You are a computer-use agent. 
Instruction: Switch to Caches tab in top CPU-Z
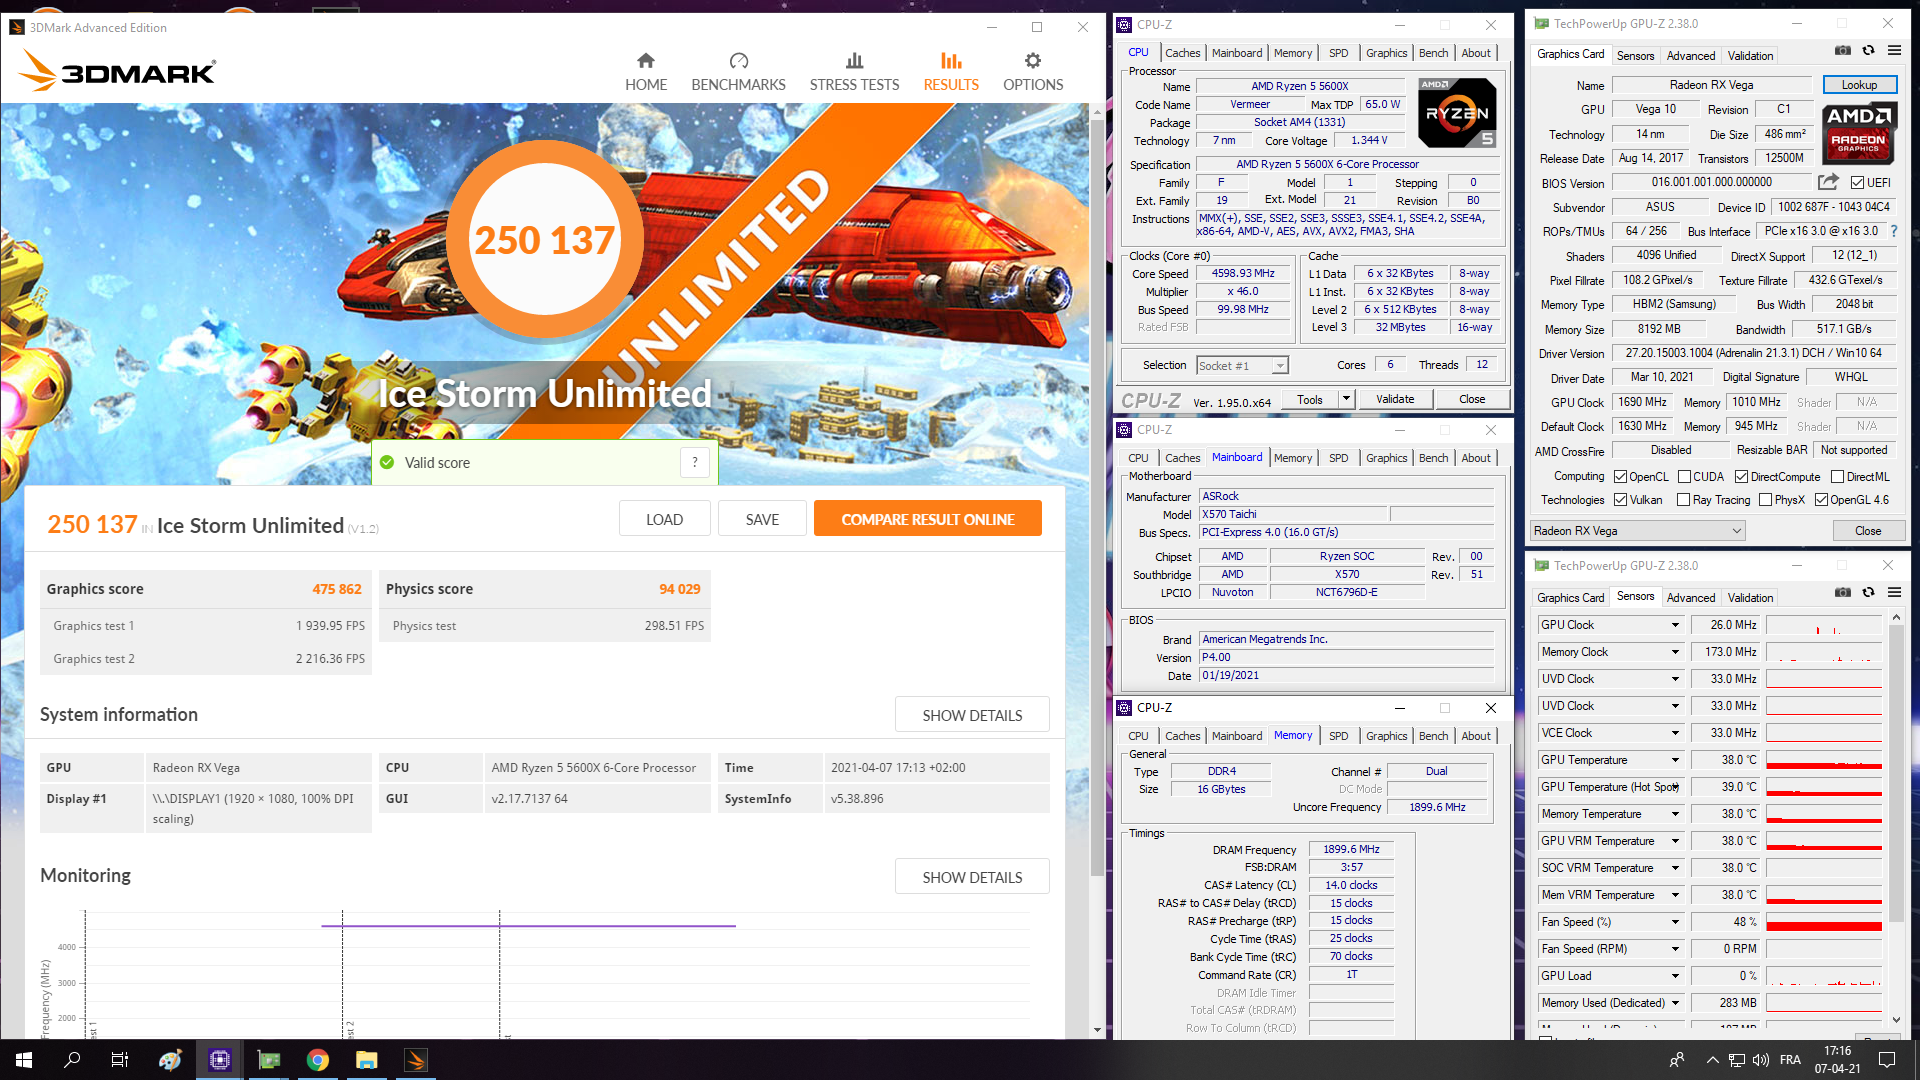(1182, 53)
